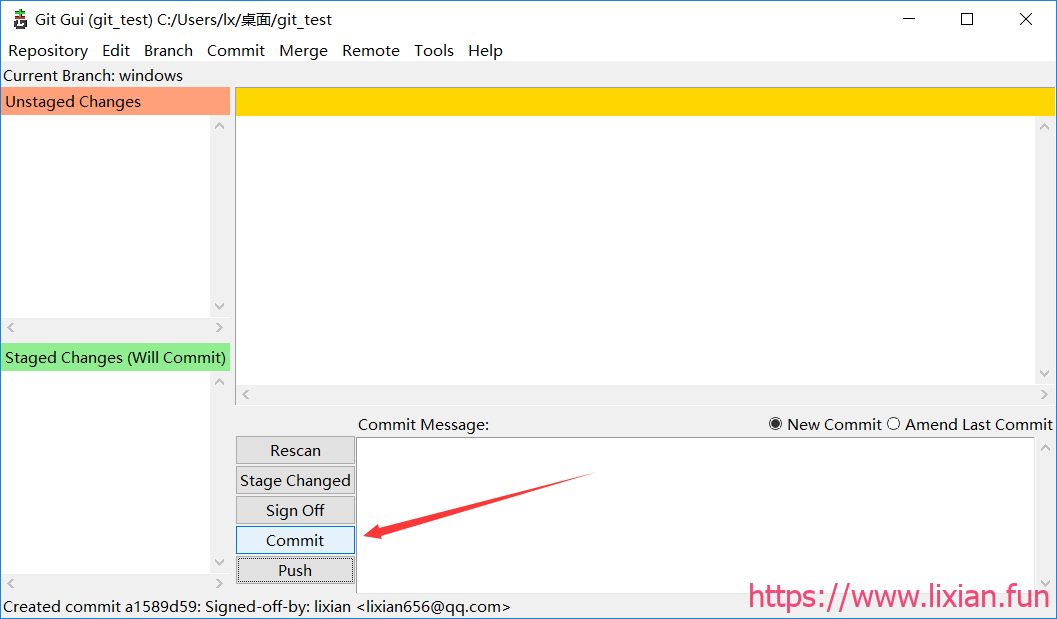The height and width of the screenshot is (619, 1057).
Task: Open the Repository menu
Action: click(x=48, y=51)
